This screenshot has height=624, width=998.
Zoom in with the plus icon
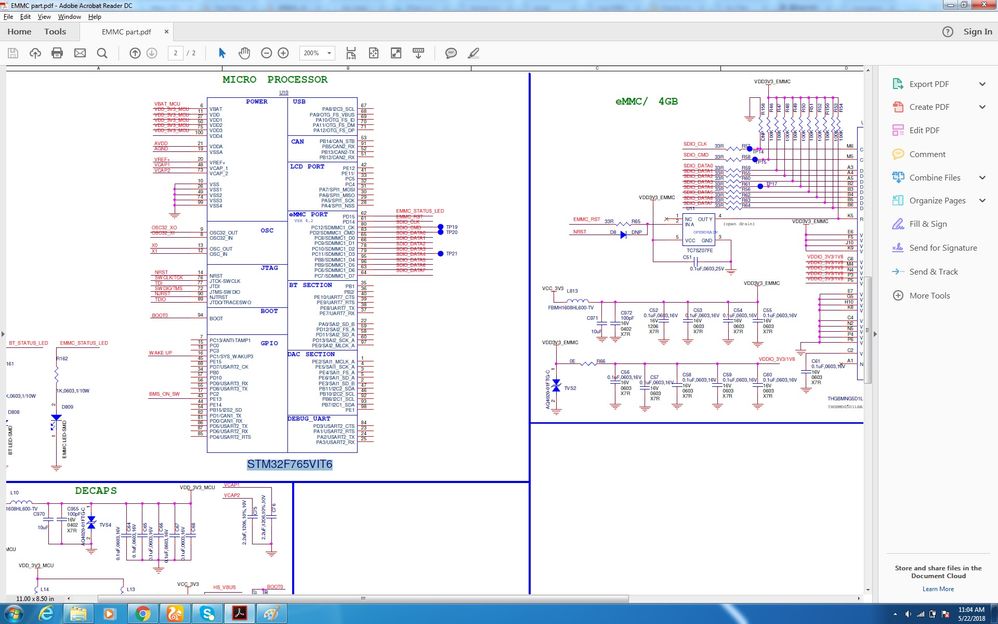point(283,53)
